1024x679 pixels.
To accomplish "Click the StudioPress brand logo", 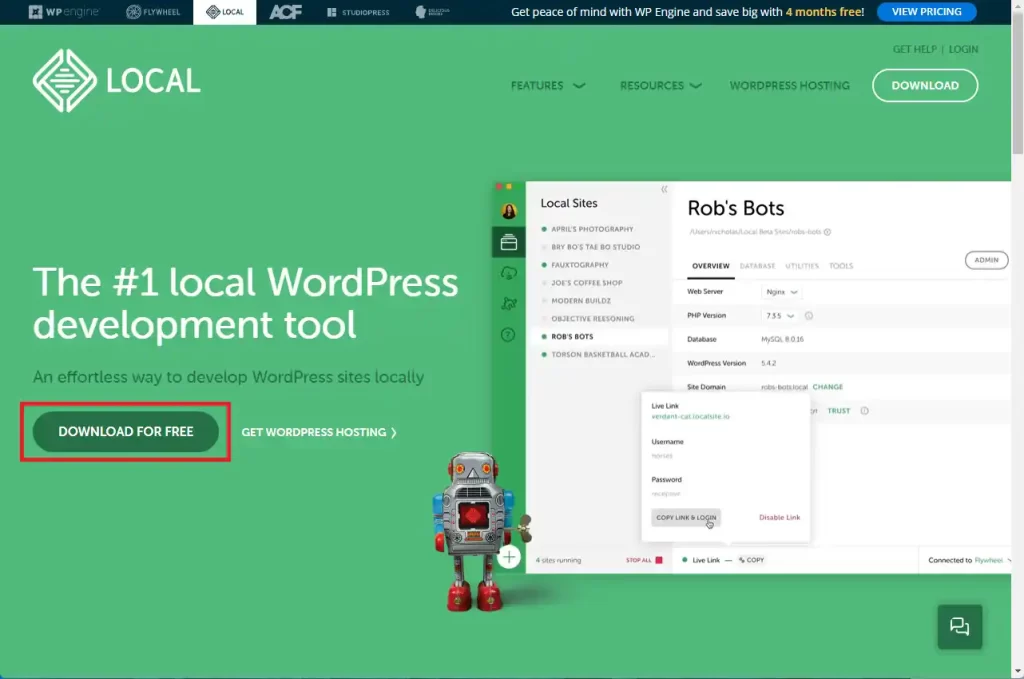I will click(x=357, y=12).
